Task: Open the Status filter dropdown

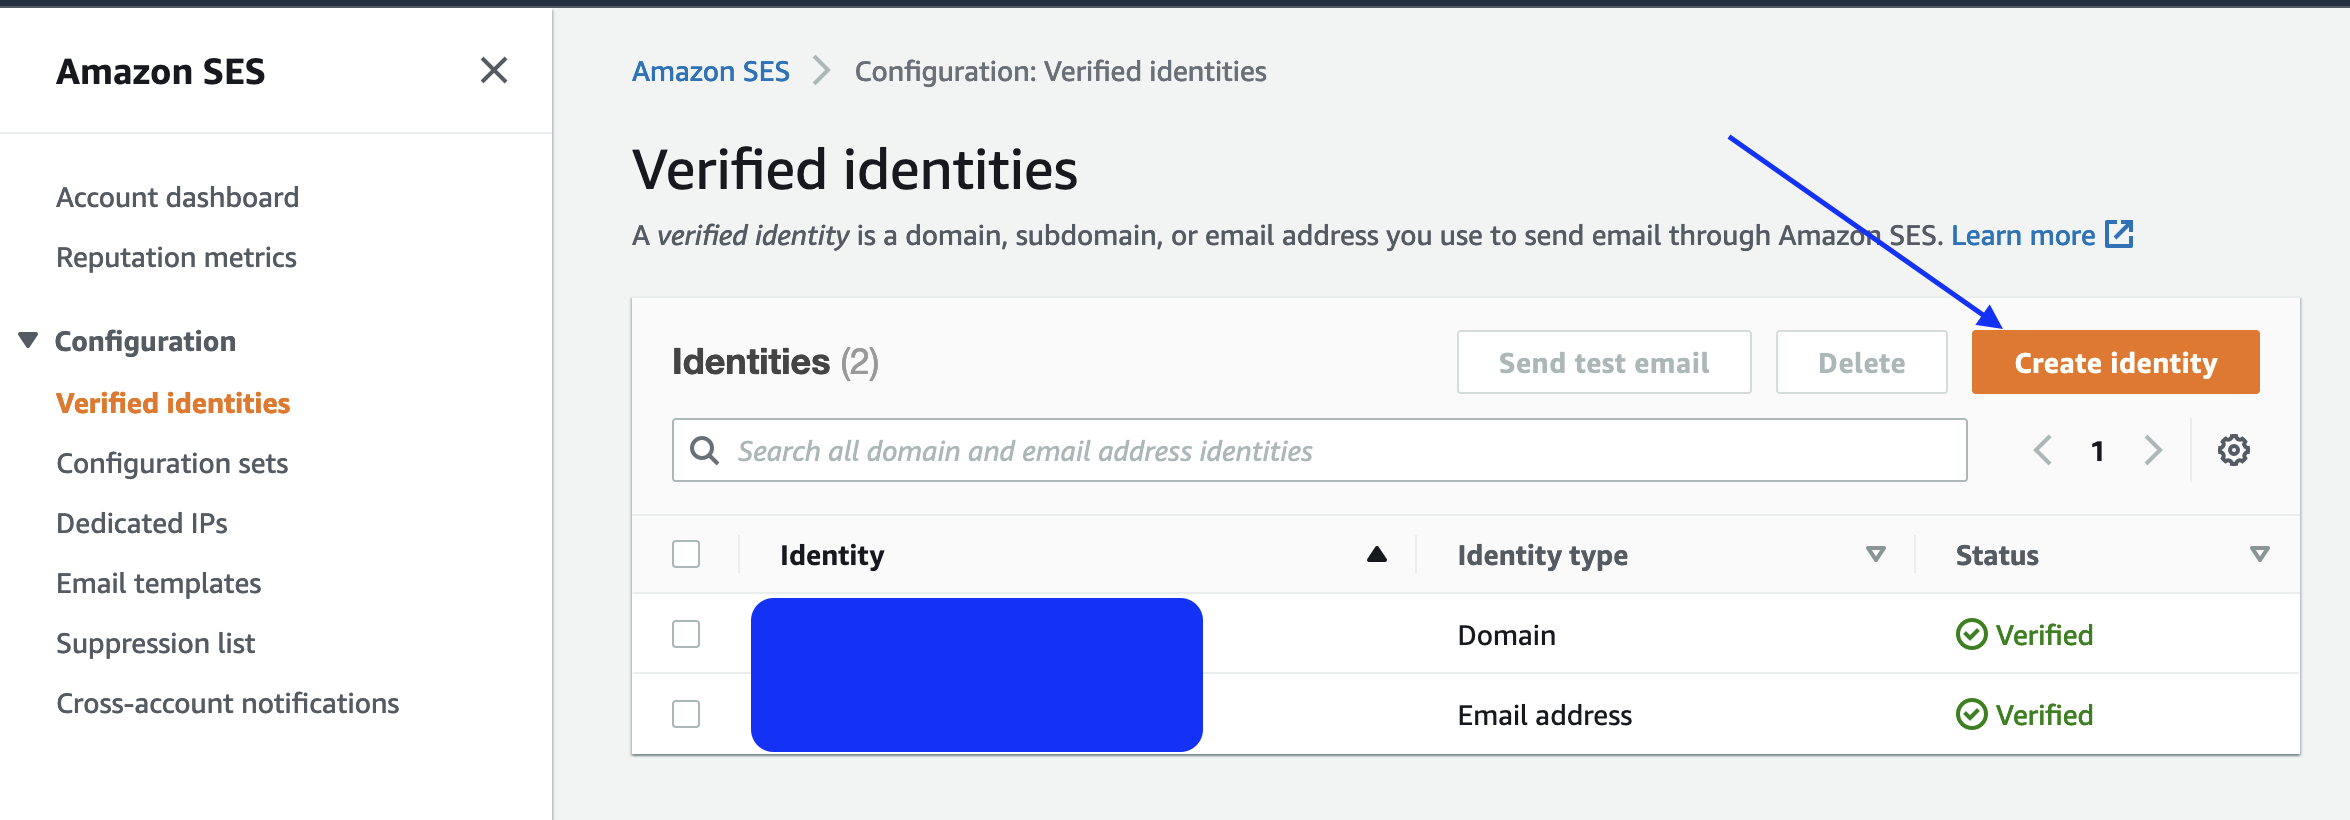Action: (x=2258, y=554)
